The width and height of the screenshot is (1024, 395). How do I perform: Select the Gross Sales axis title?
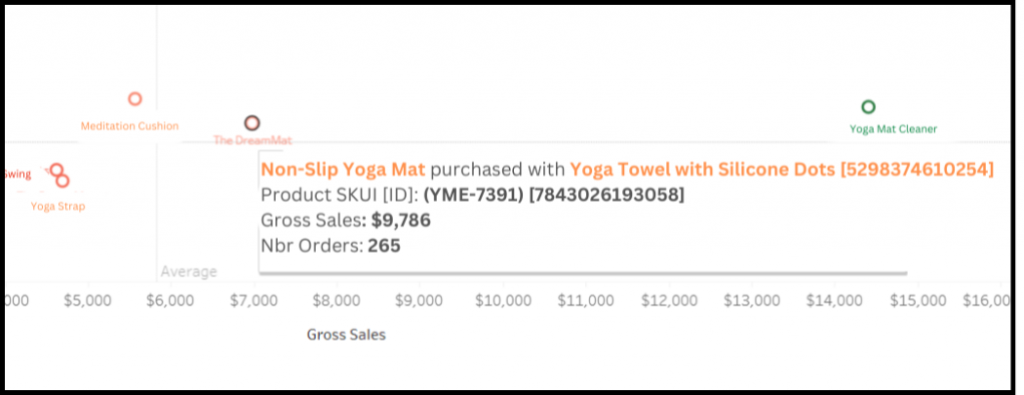pyautogui.click(x=346, y=335)
